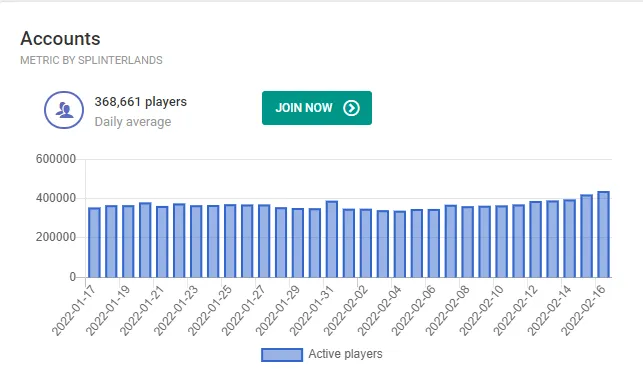Select the bar for 2022-01-31
This screenshot has height=378, width=643.
coord(332,239)
